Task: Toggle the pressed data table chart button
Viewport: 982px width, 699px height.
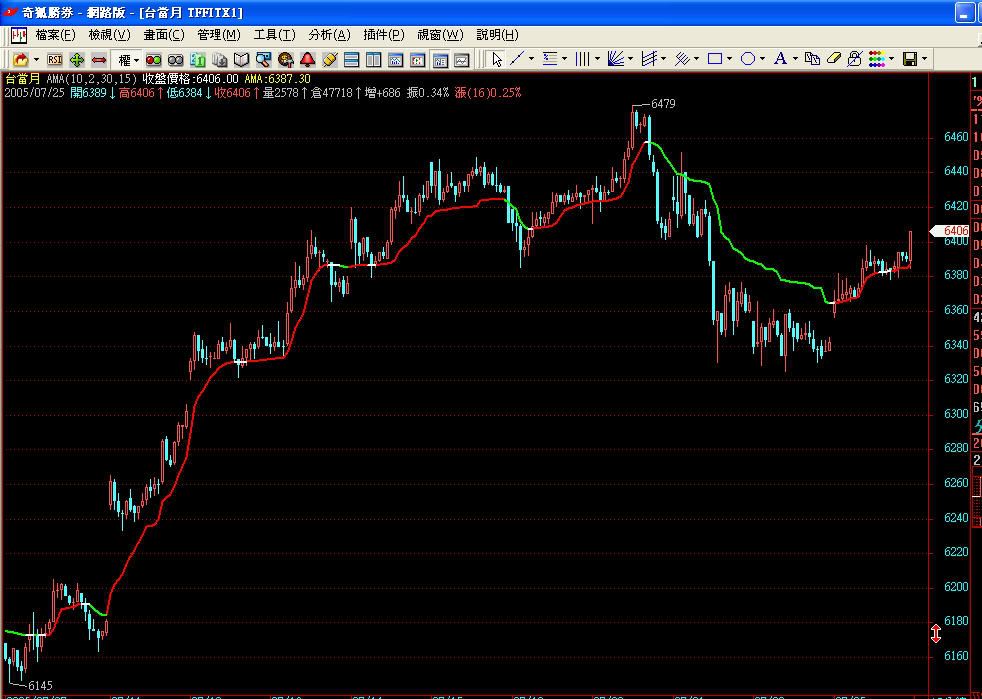Action: coord(440,60)
